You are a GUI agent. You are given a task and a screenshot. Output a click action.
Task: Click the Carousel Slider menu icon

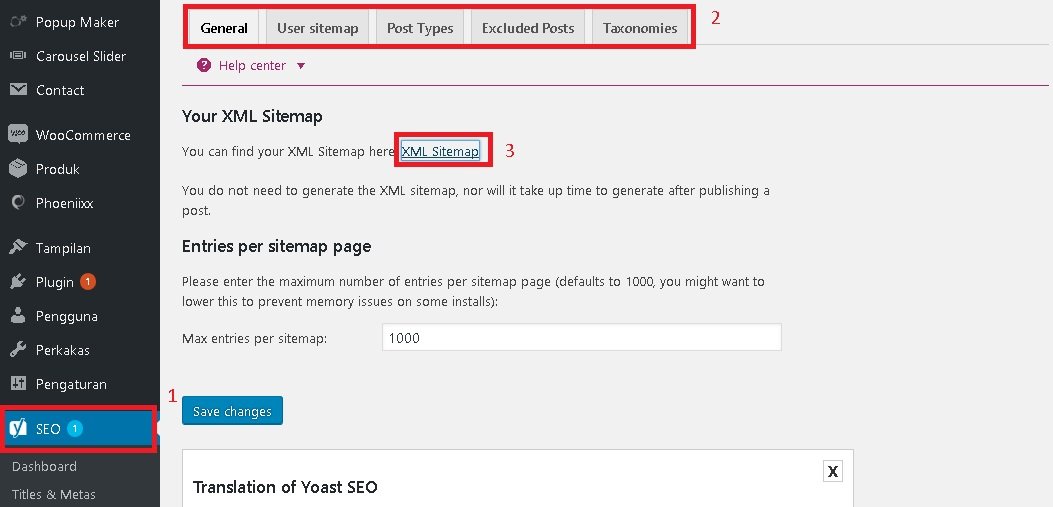click(18, 56)
